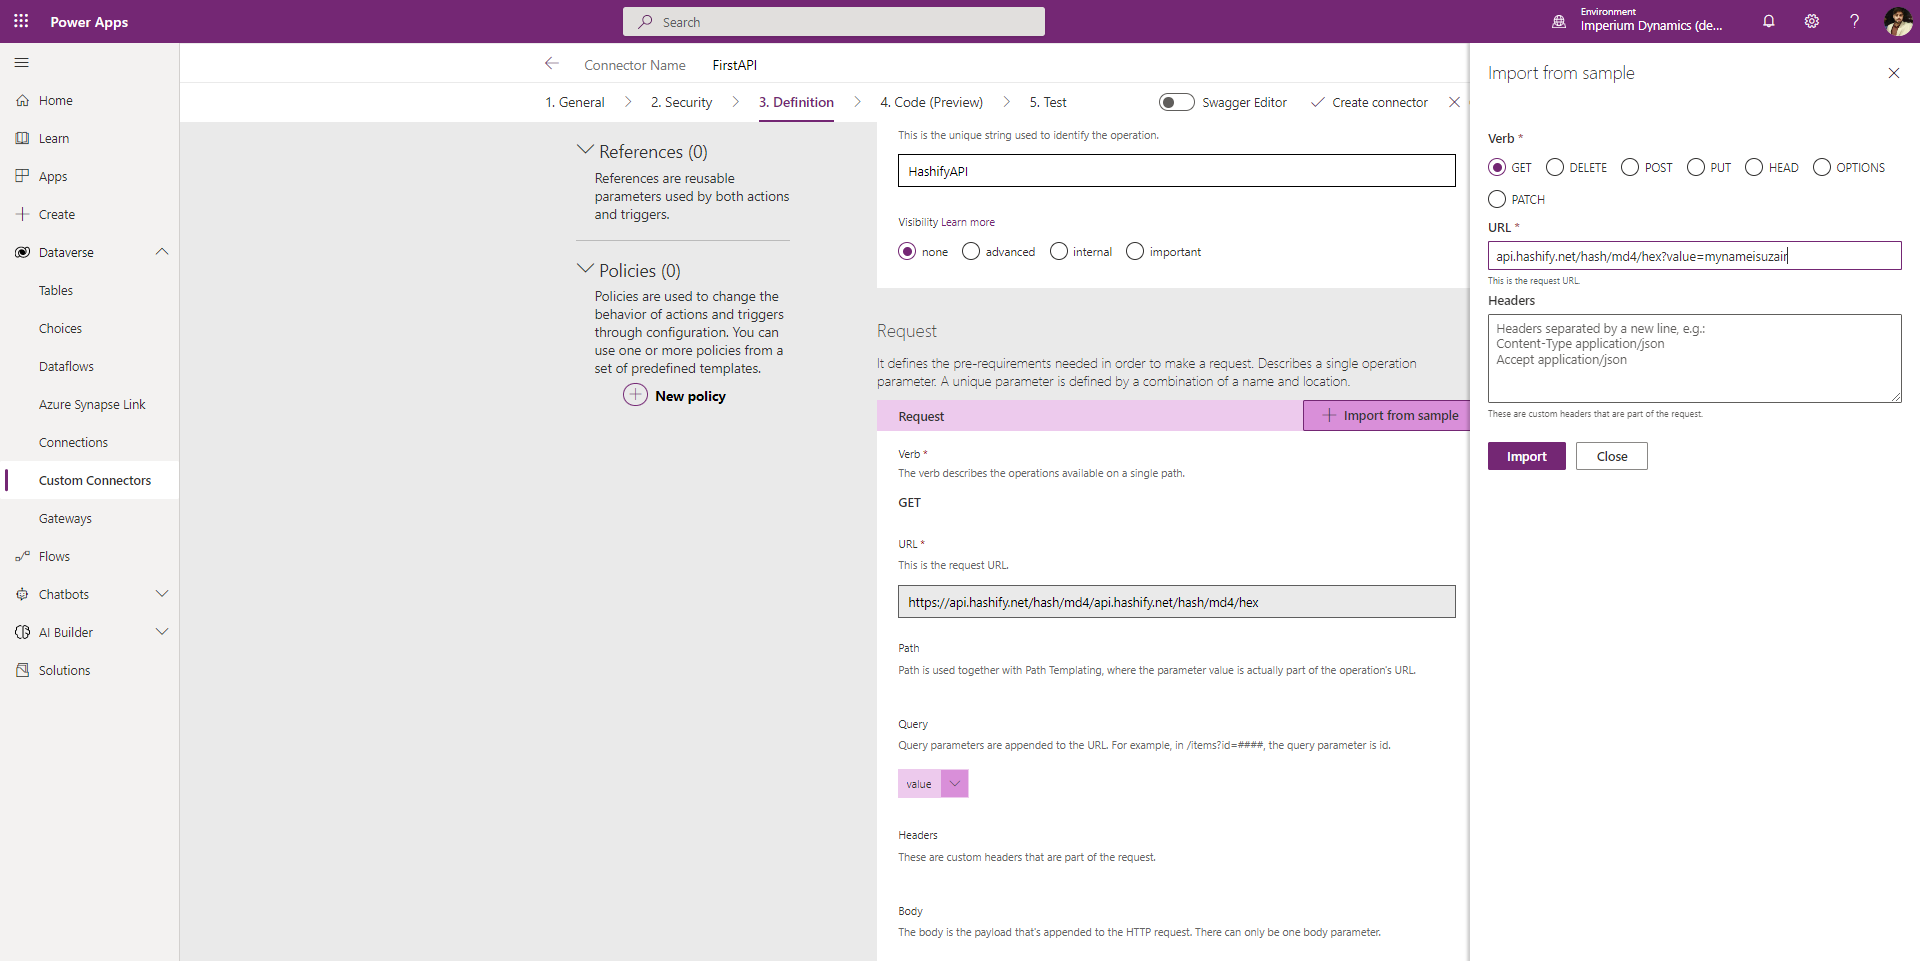
Task: Open the value query parameter dropdown
Action: click(955, 784)
